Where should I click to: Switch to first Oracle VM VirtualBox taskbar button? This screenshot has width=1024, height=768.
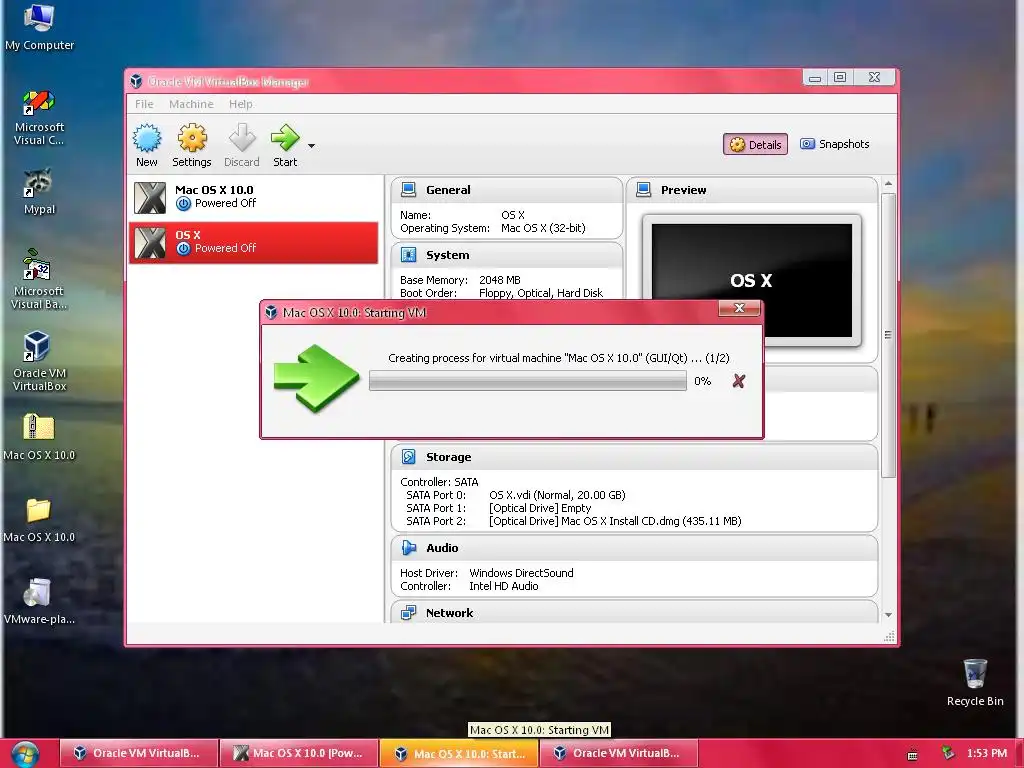click(x=138, y=753)
